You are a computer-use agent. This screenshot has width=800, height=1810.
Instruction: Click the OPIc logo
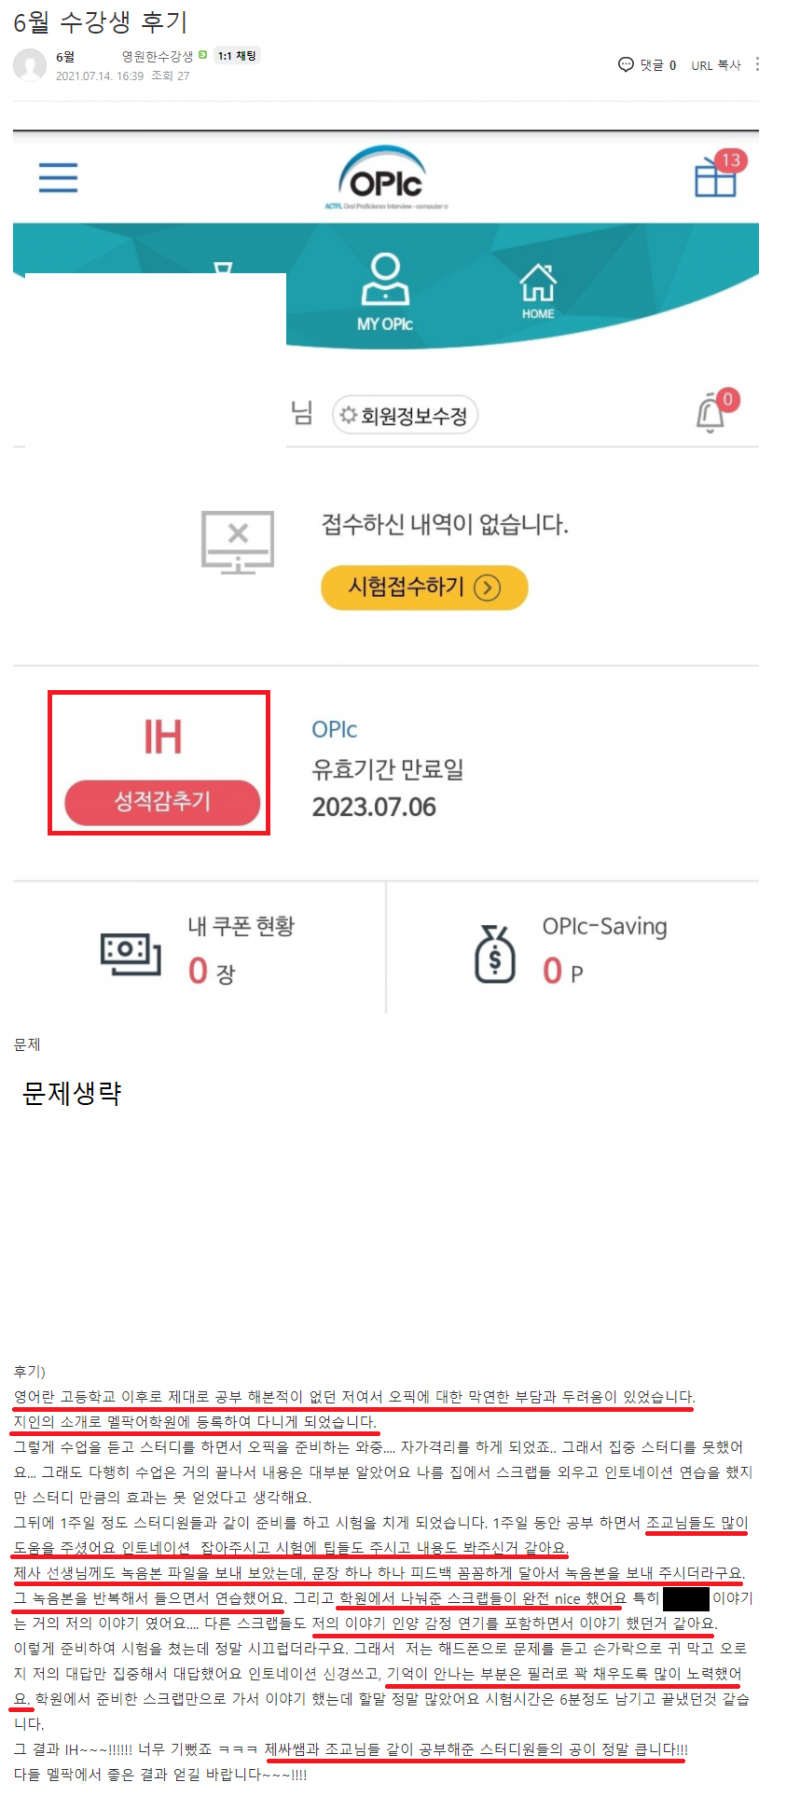pyautogui.click(x=386, y=179)
